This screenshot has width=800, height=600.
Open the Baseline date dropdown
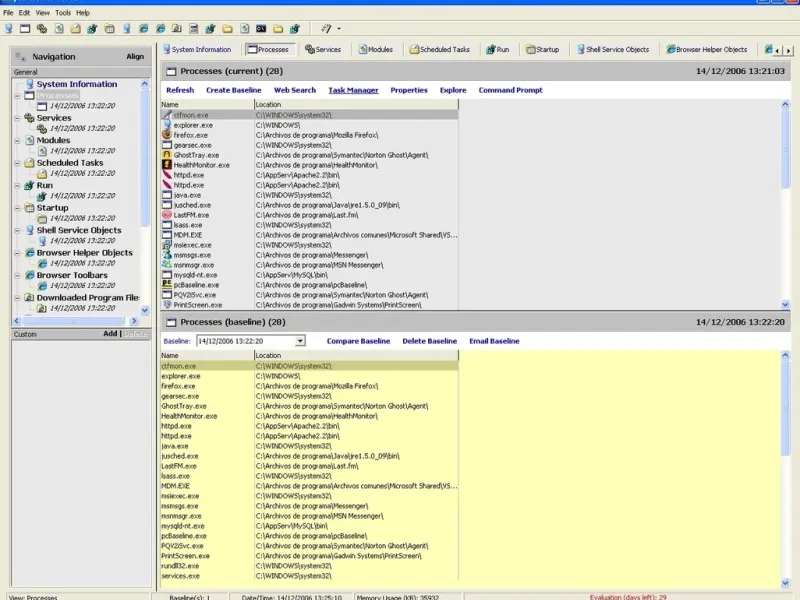300,341
